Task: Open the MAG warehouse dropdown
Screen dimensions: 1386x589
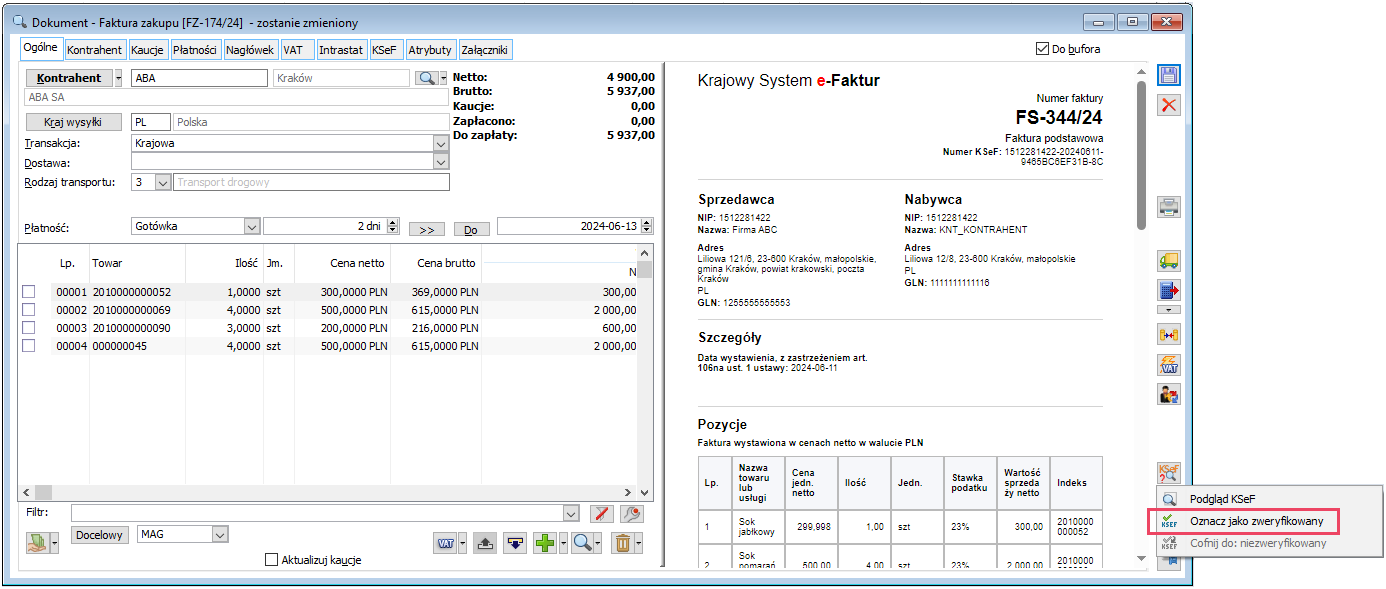Action: pos(221,535)
